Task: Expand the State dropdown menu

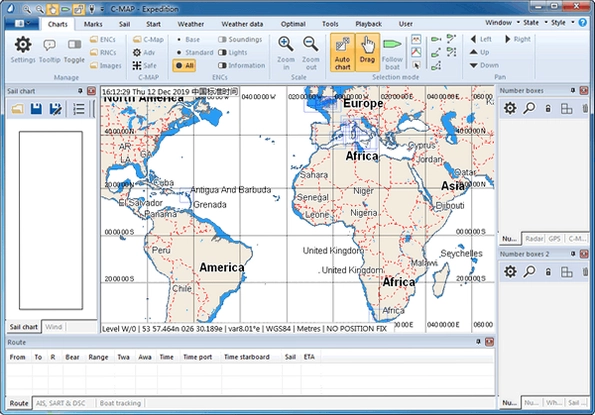Action: click(x=535, y=23)
